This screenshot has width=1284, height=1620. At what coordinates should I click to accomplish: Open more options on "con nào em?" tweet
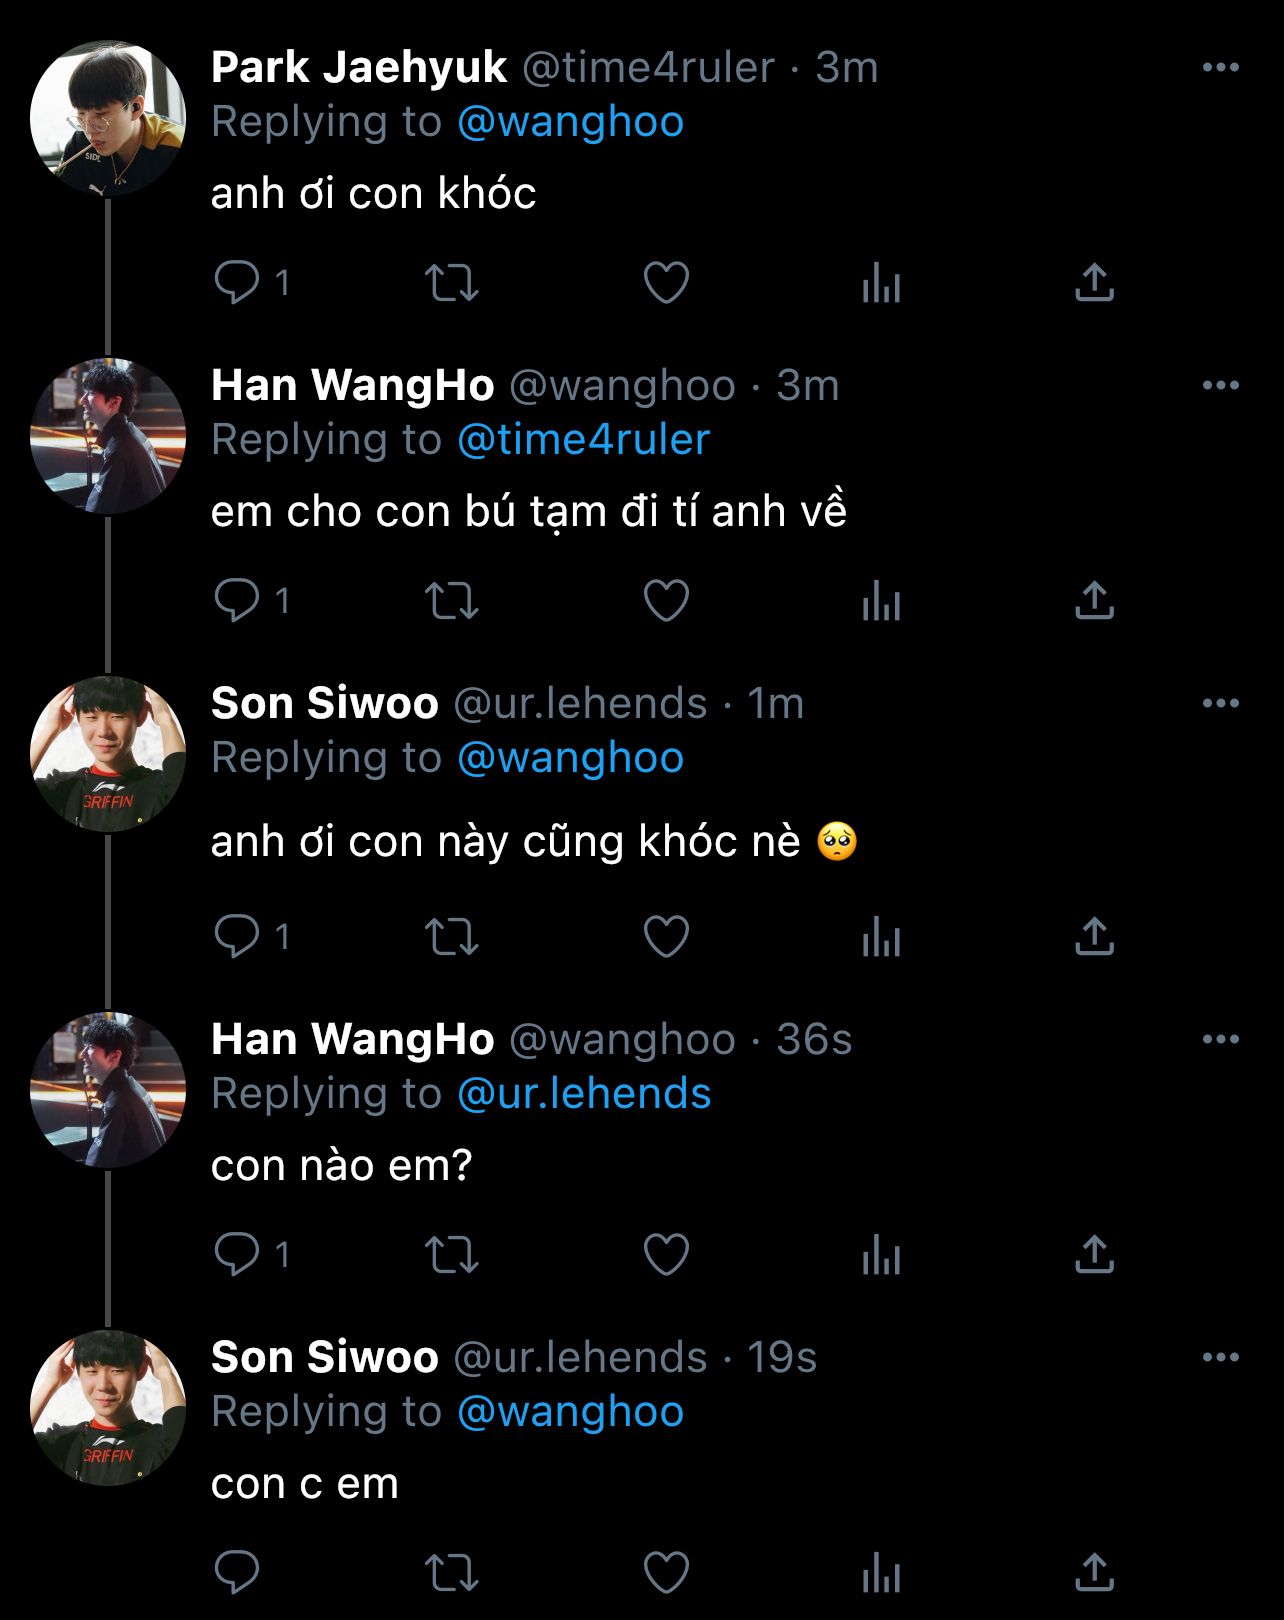1220,1040
